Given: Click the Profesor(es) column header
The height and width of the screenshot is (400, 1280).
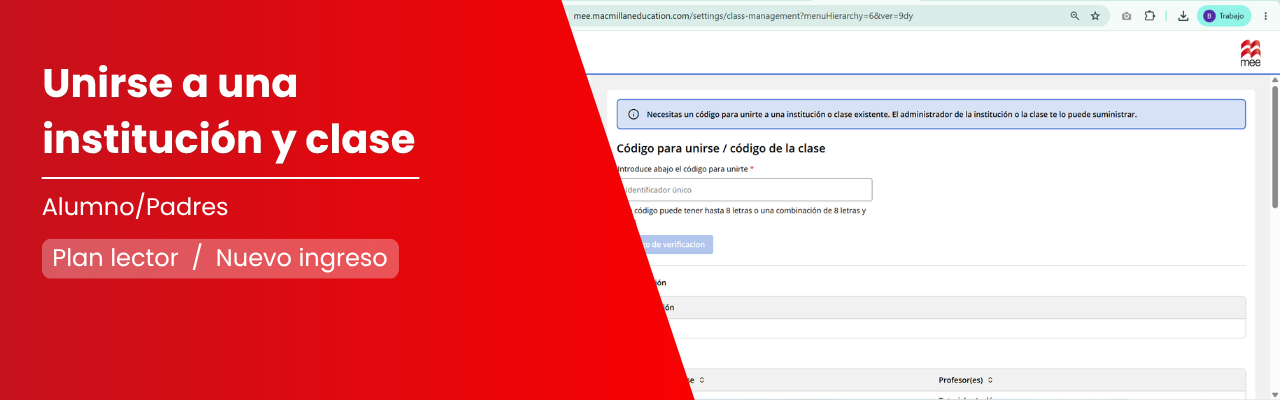Looking at the screenshot, I should click(961, 380).
